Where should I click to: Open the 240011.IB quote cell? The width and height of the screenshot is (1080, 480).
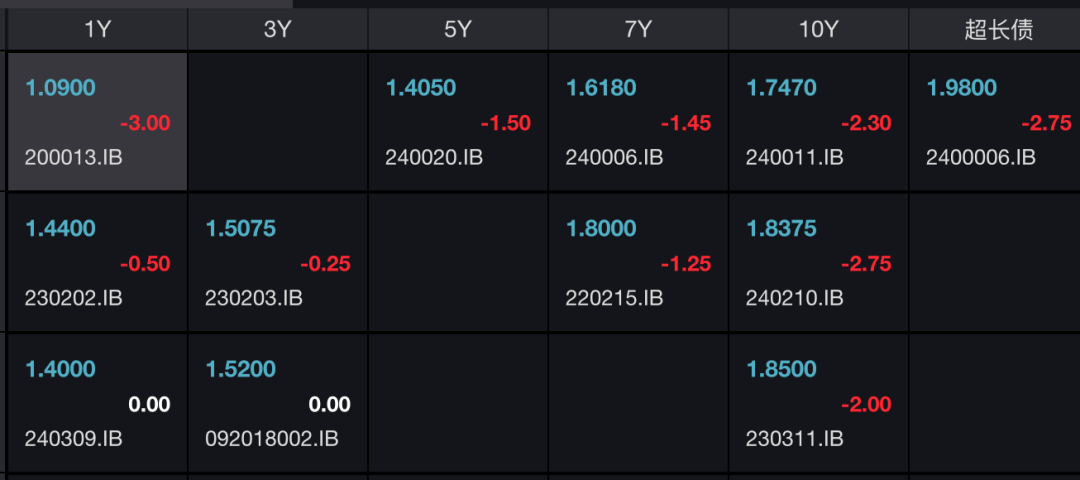[x=818, y=122]
